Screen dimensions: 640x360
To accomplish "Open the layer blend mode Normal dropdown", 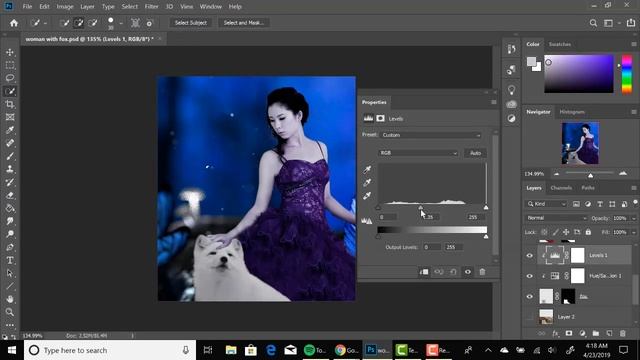I will click(556, 218).
